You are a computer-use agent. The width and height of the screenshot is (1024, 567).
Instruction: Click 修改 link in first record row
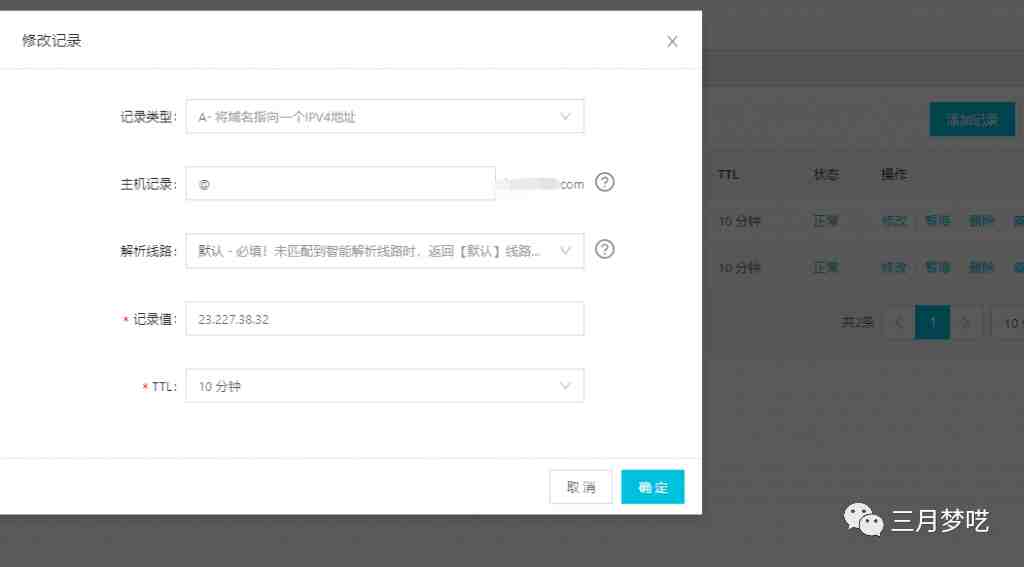894,221
